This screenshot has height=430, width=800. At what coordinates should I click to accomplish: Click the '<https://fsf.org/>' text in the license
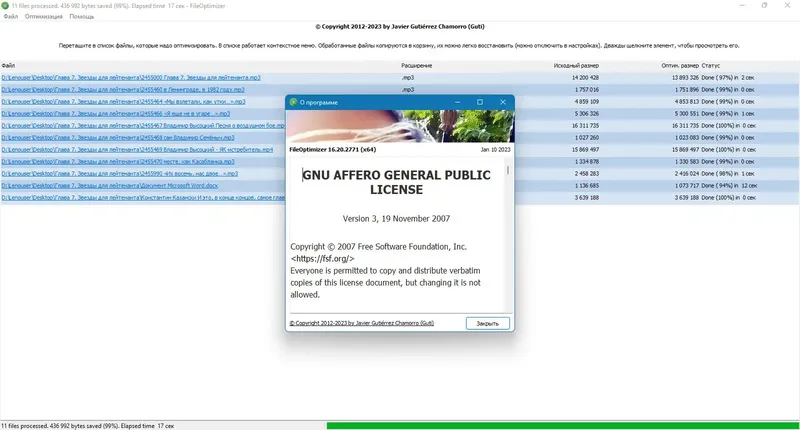click(322, 259)
